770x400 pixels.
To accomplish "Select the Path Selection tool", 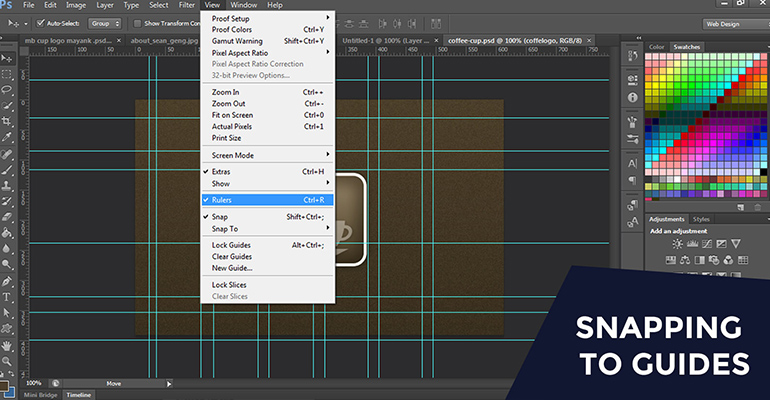I will 6,313.
